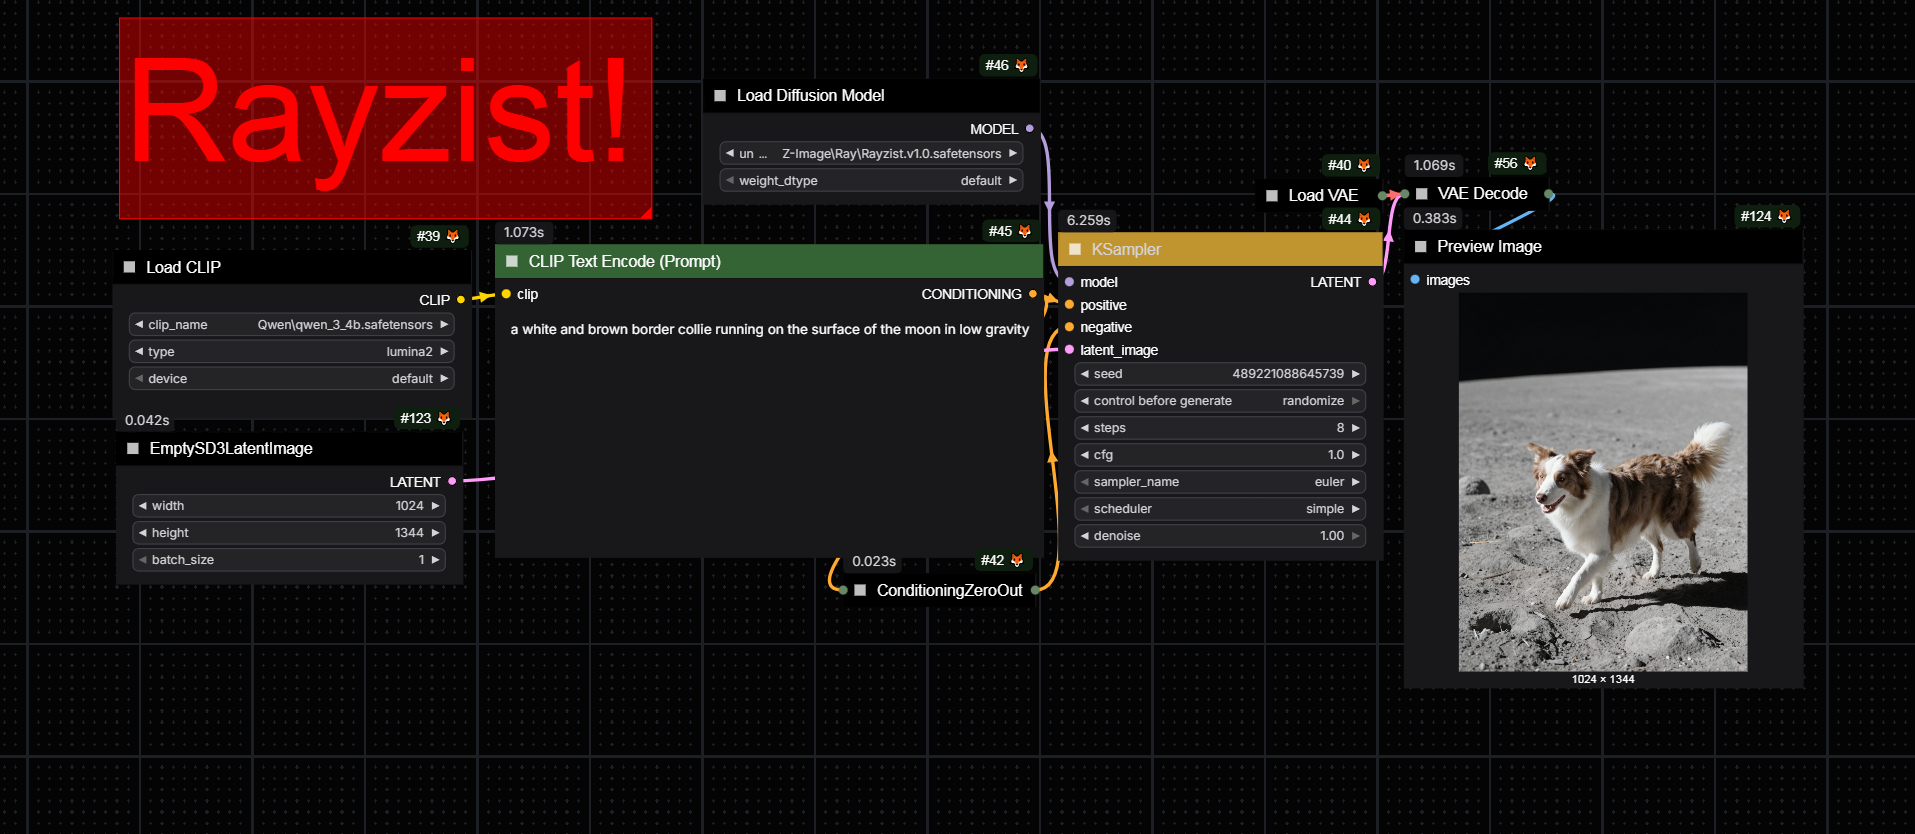Open the sampler_name dropdown set to euler

click(x=1219, y=482)
